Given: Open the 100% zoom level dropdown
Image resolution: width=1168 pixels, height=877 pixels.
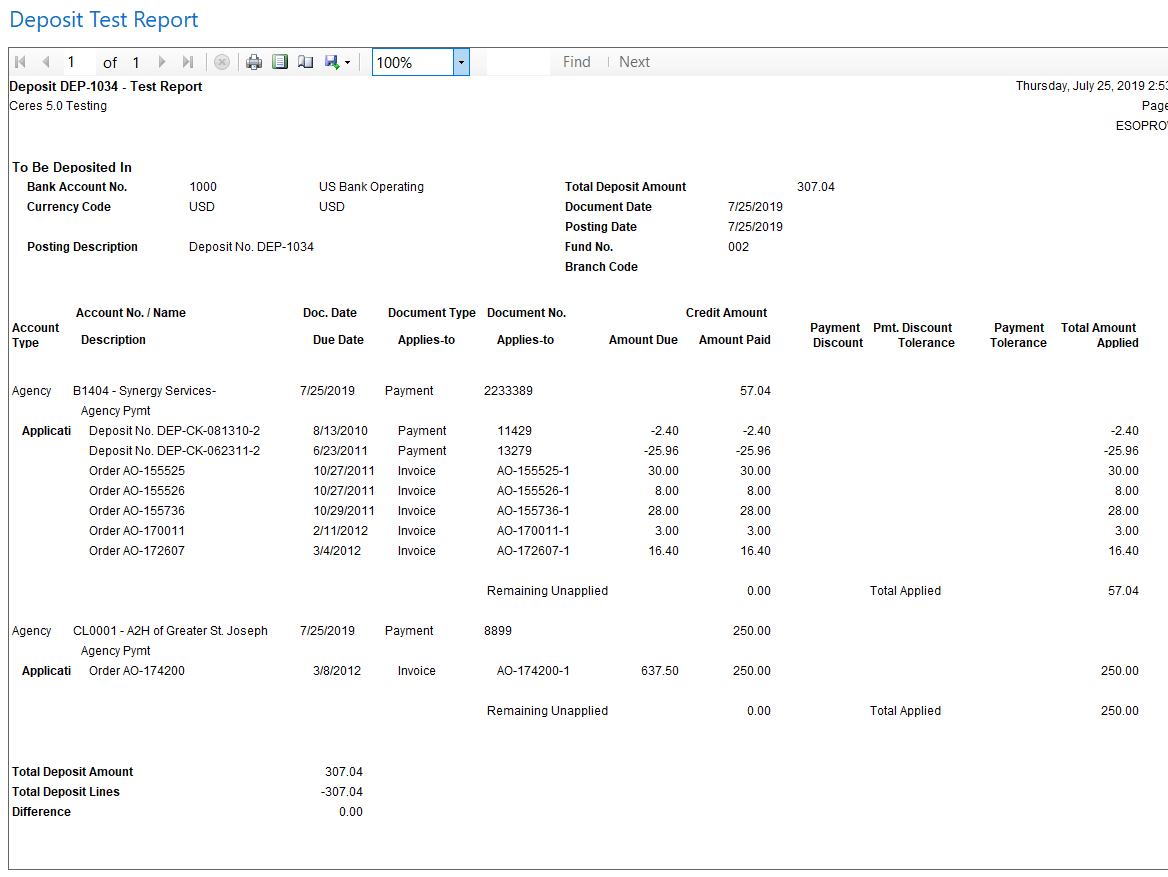Looking at the screenshot, I should pyautogui.click(x=461, y=62).
